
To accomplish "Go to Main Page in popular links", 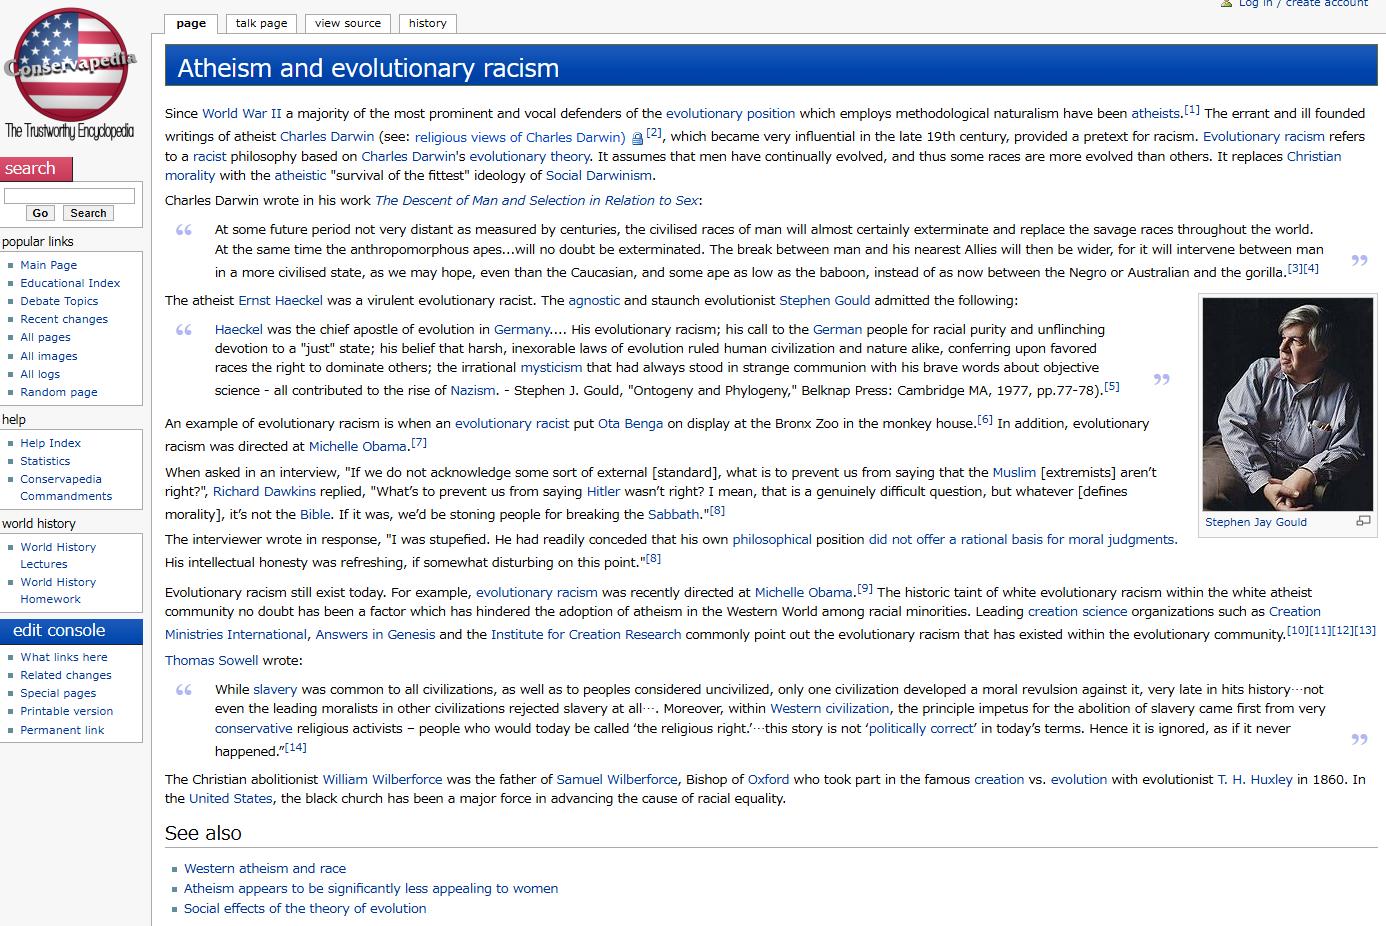I will click(49, 265).
